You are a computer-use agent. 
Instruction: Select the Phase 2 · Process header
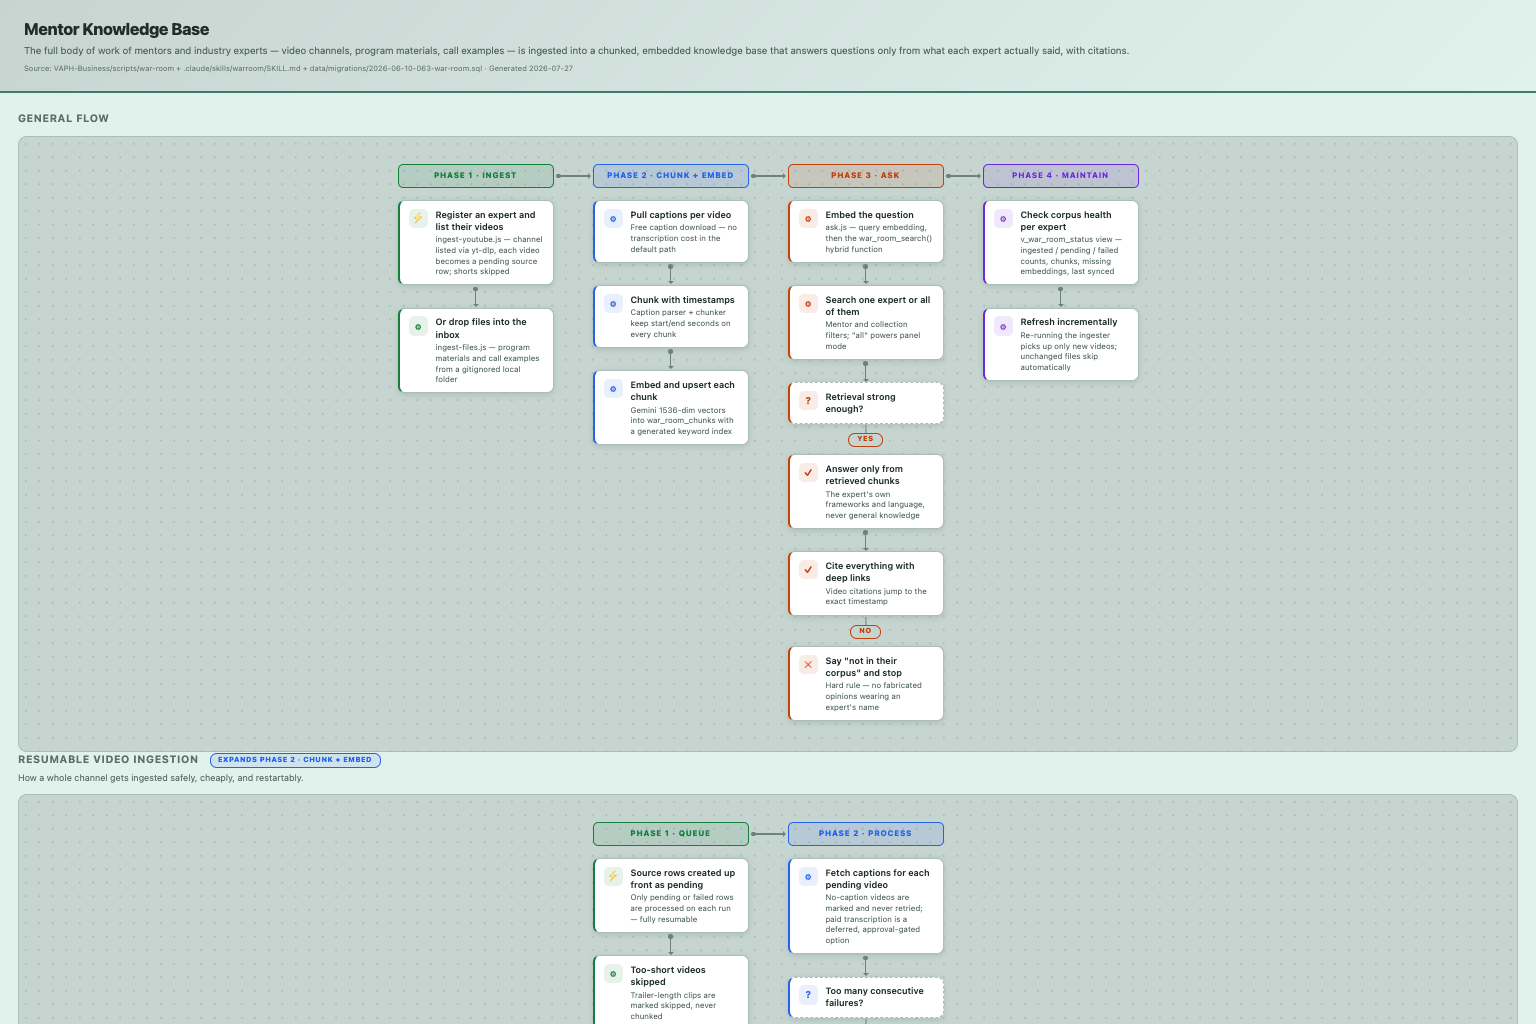(x=866, y=834)
